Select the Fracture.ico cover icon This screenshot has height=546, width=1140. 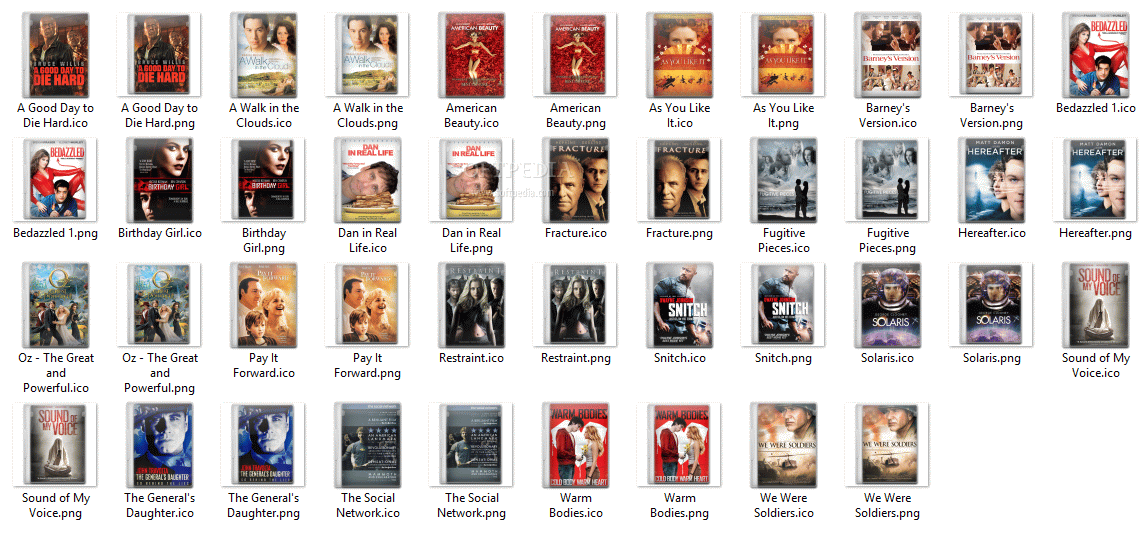click(576, 180)
